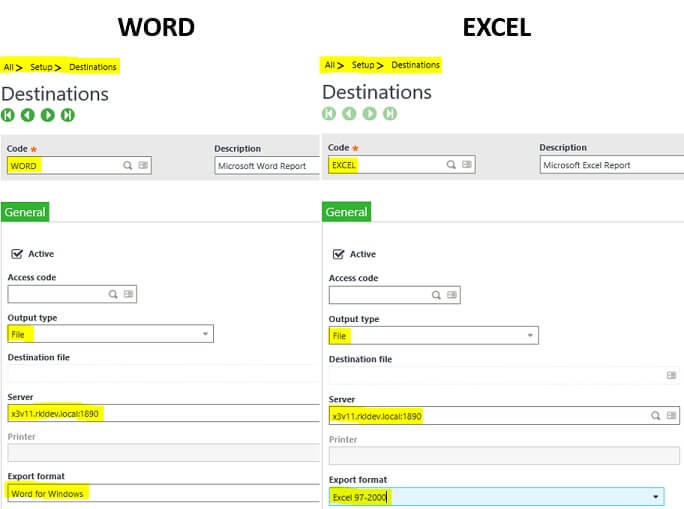
Task: Search icon in WORD Access code field
Action: coord(113,294)
